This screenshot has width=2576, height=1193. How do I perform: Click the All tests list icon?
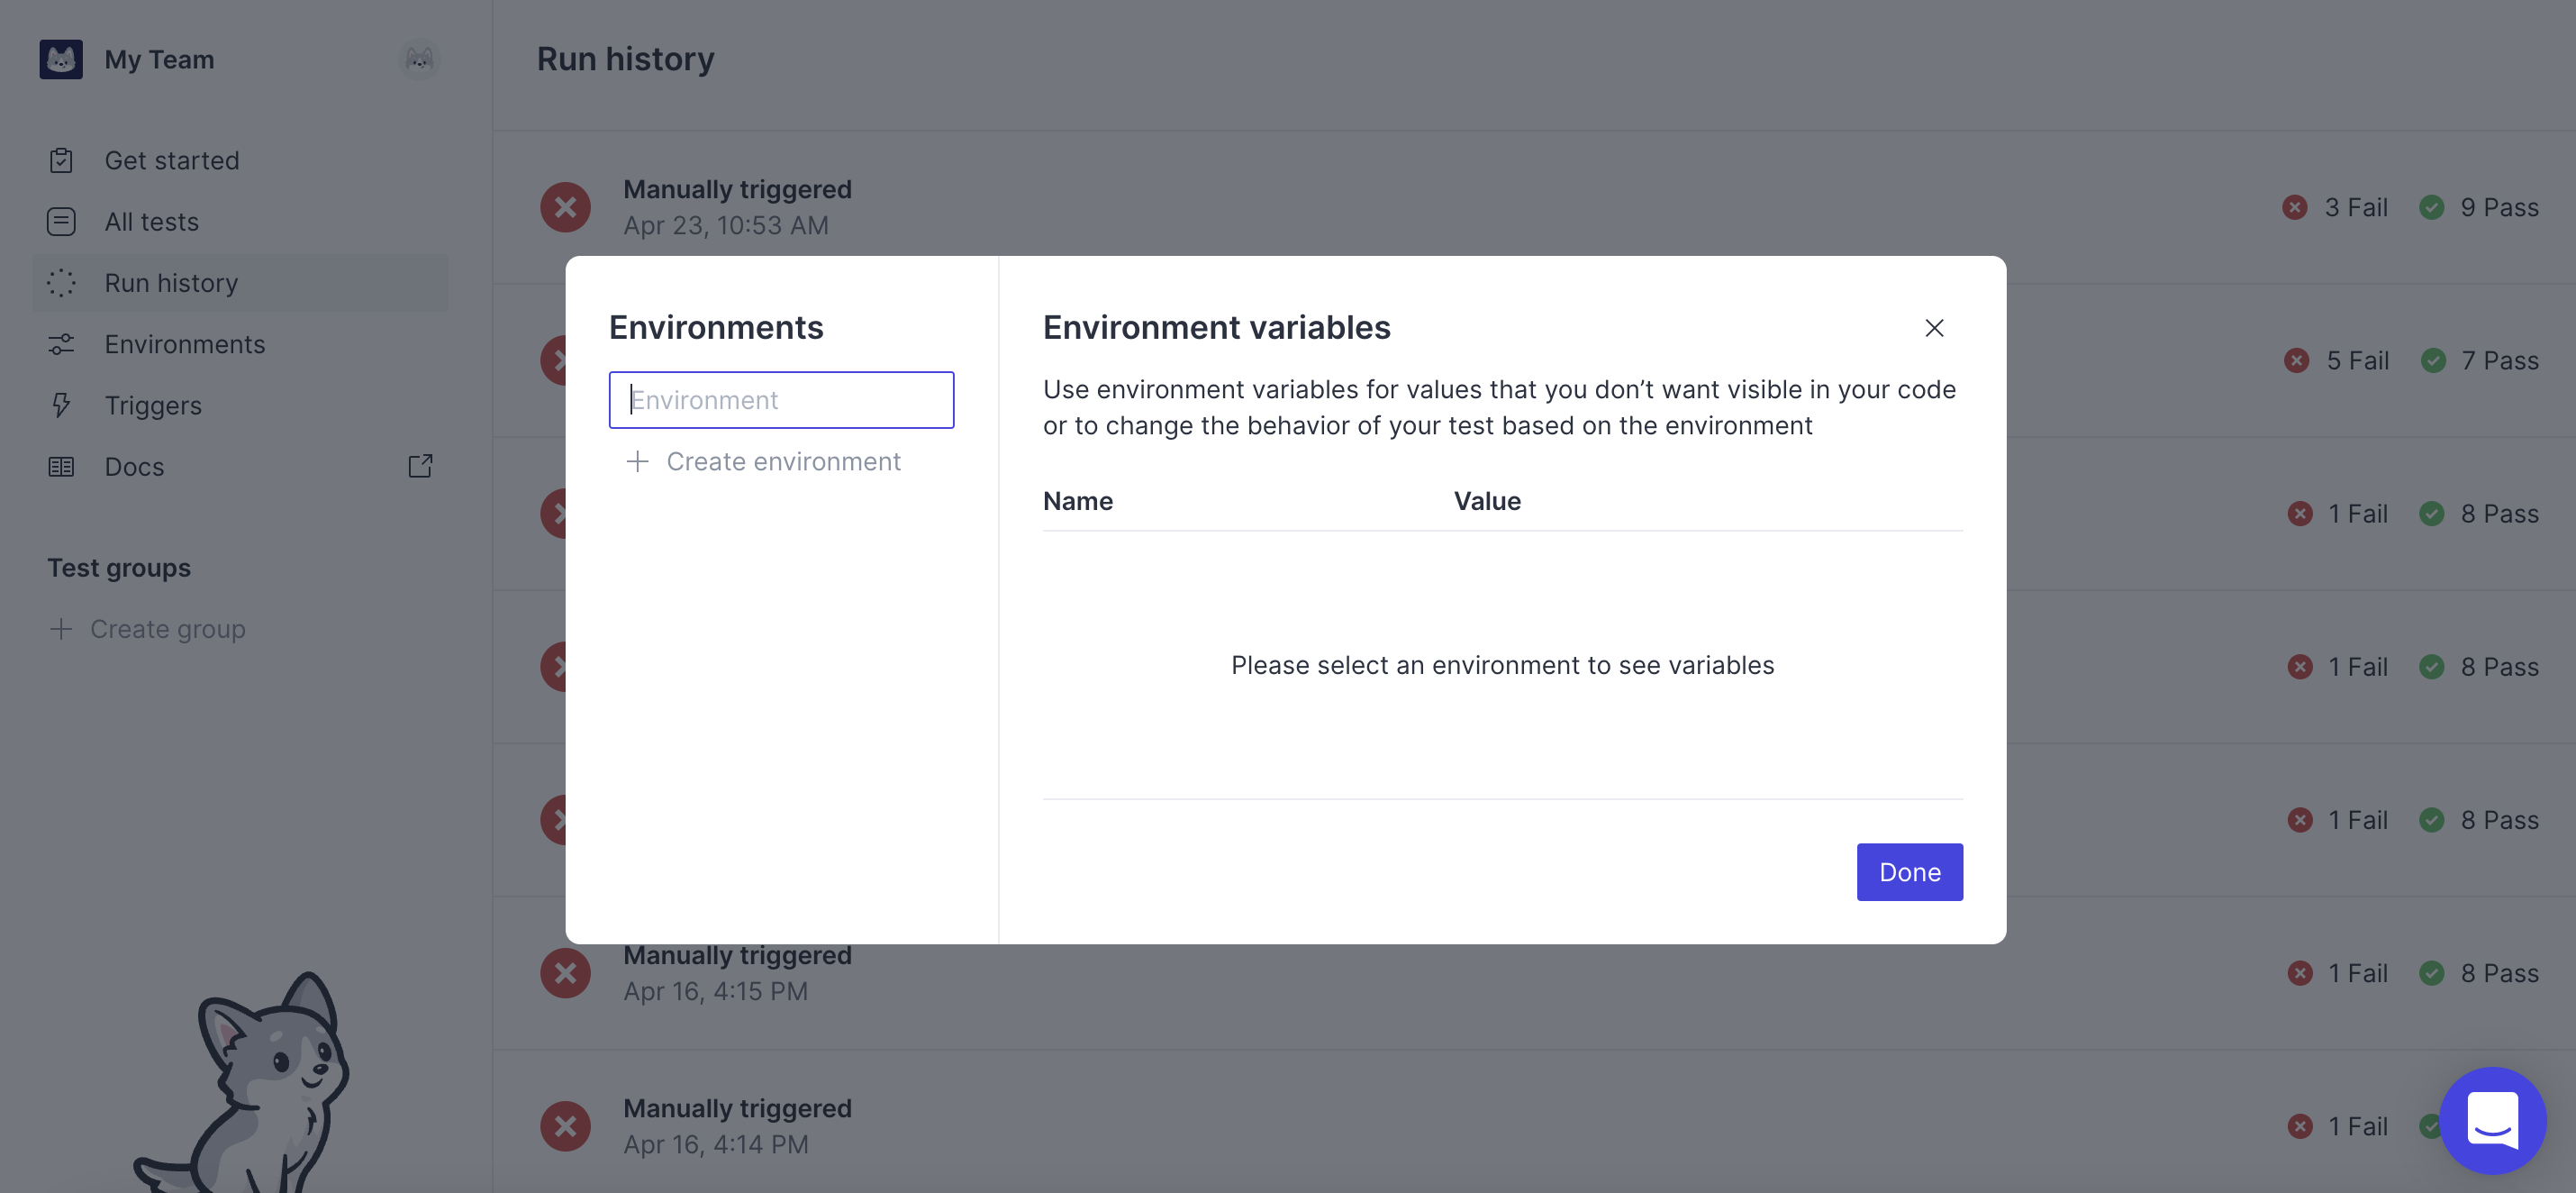61,221
